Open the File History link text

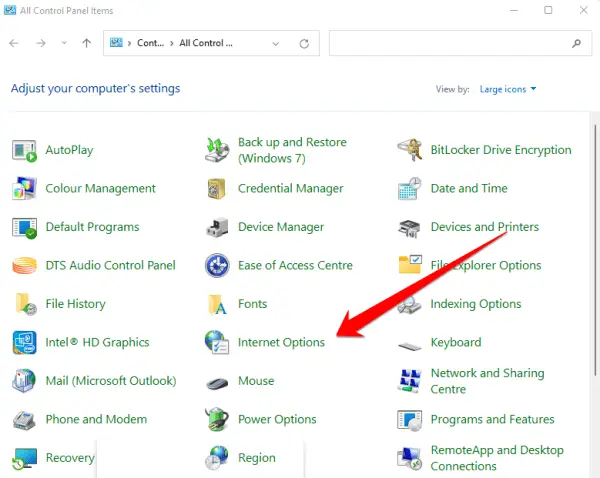75,304
